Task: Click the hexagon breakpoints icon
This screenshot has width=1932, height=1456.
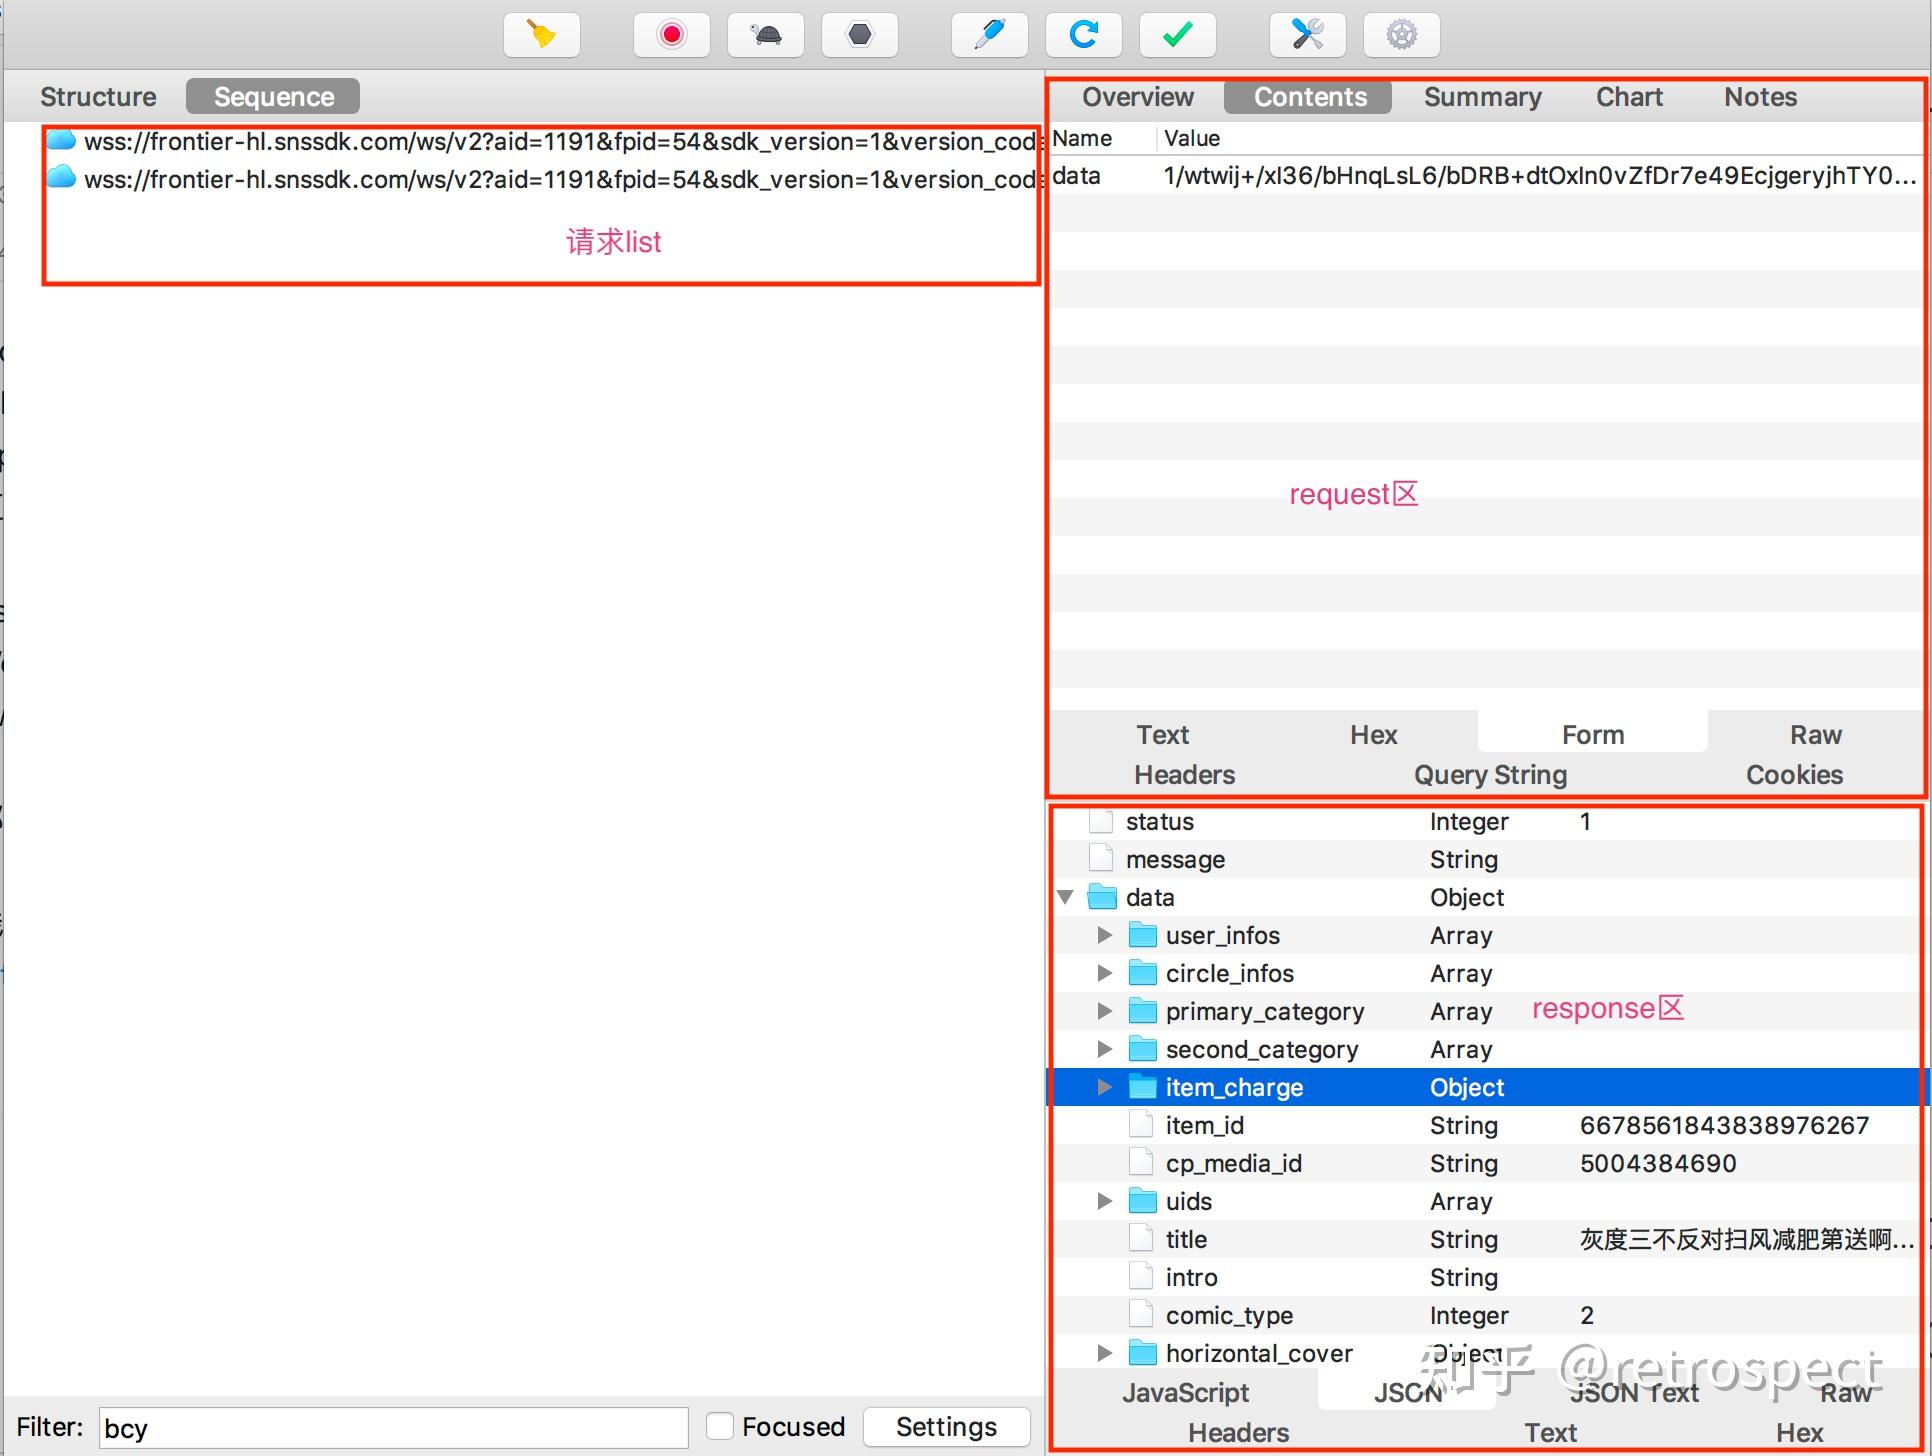Action: coord(859,35)
